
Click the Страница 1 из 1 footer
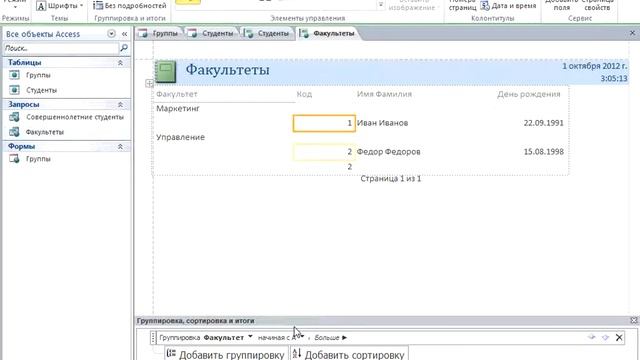point(391,179)
